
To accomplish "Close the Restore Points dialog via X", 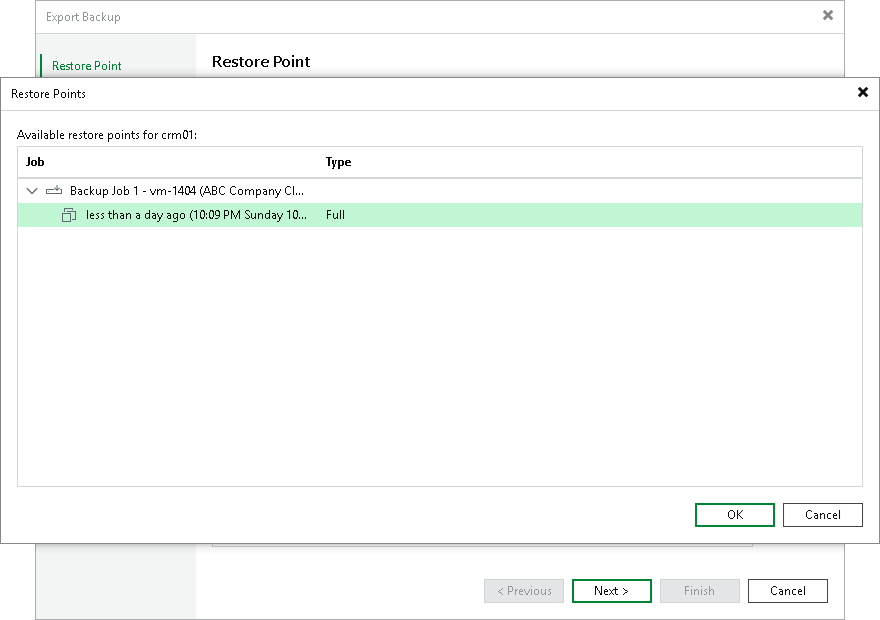I will (863, 92).
